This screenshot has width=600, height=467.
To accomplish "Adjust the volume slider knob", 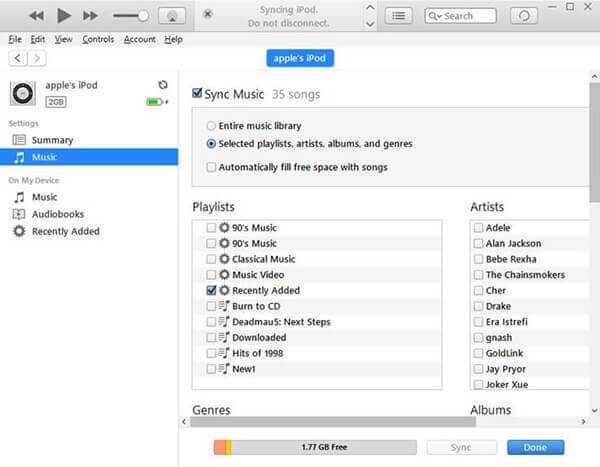I will (x=143, y=16).
